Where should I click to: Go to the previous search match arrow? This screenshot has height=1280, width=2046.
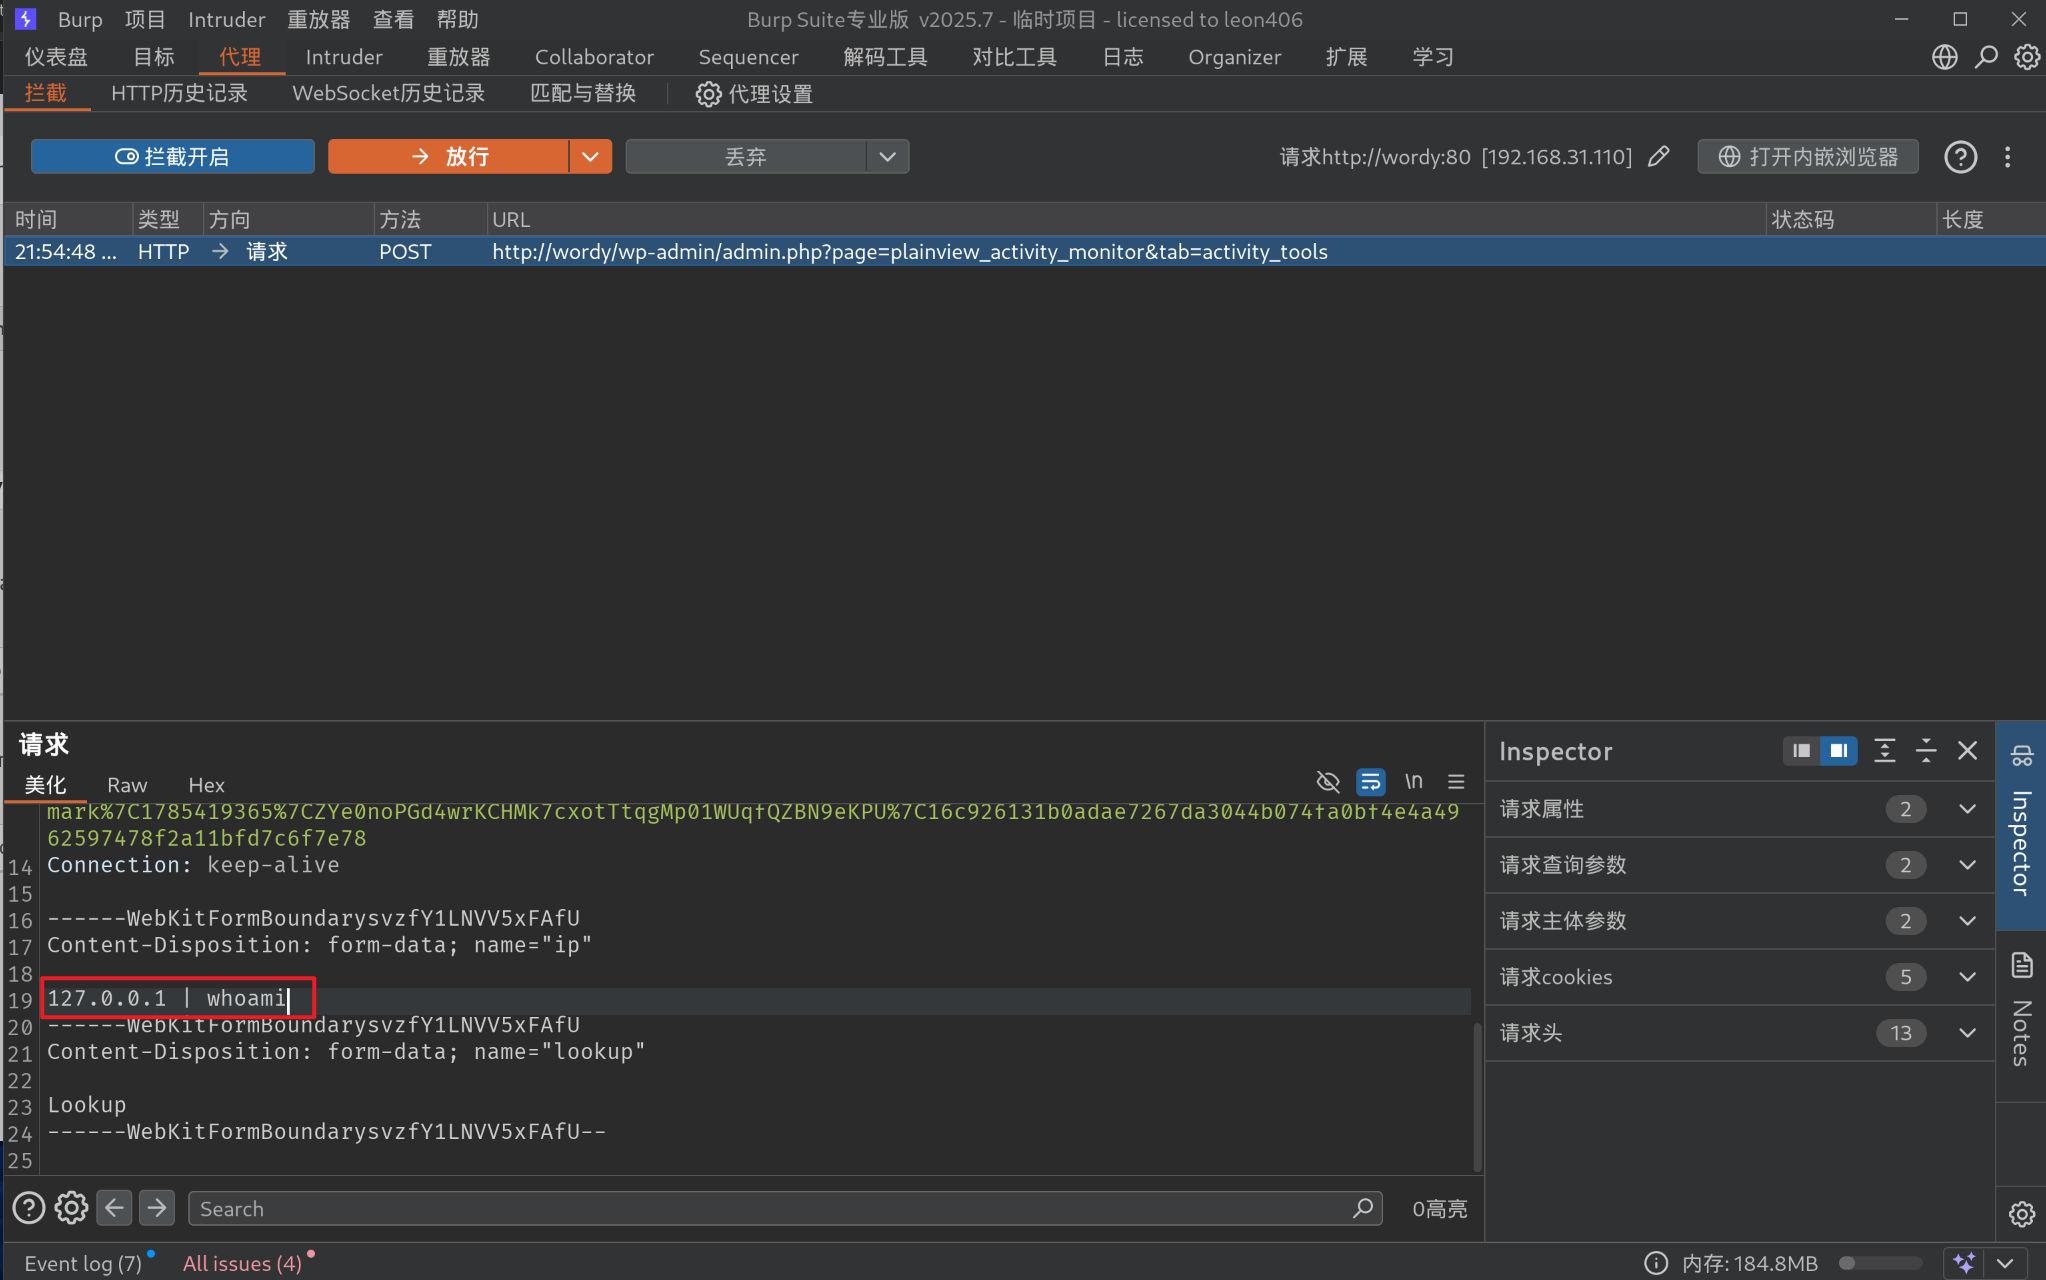115,1208
